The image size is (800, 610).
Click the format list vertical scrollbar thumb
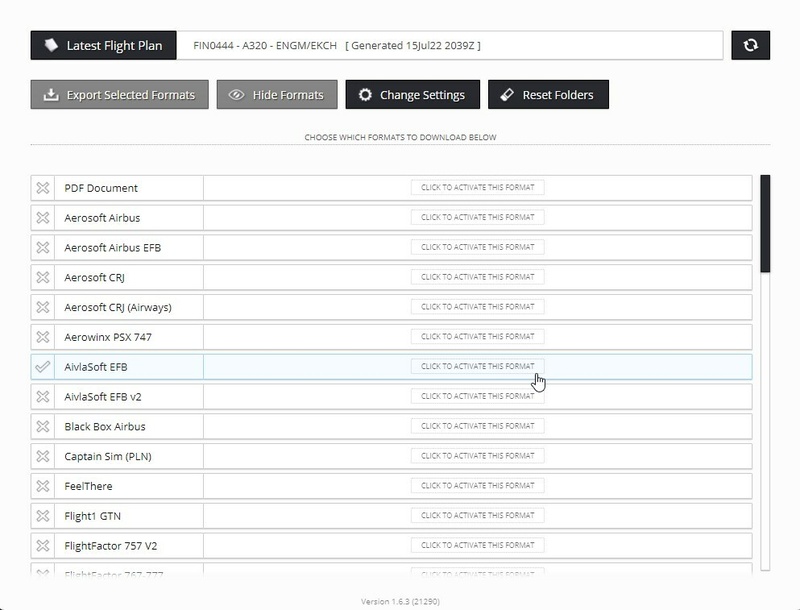(x=765, y=223)
